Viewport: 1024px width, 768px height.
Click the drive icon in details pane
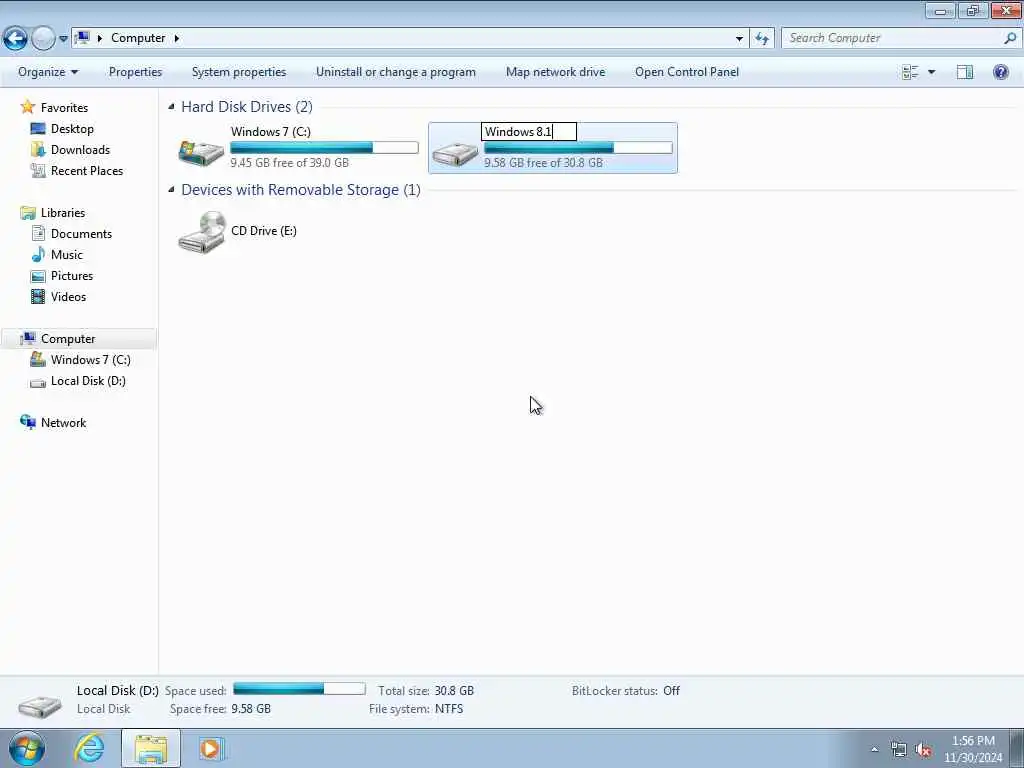[x=40, y=705]
